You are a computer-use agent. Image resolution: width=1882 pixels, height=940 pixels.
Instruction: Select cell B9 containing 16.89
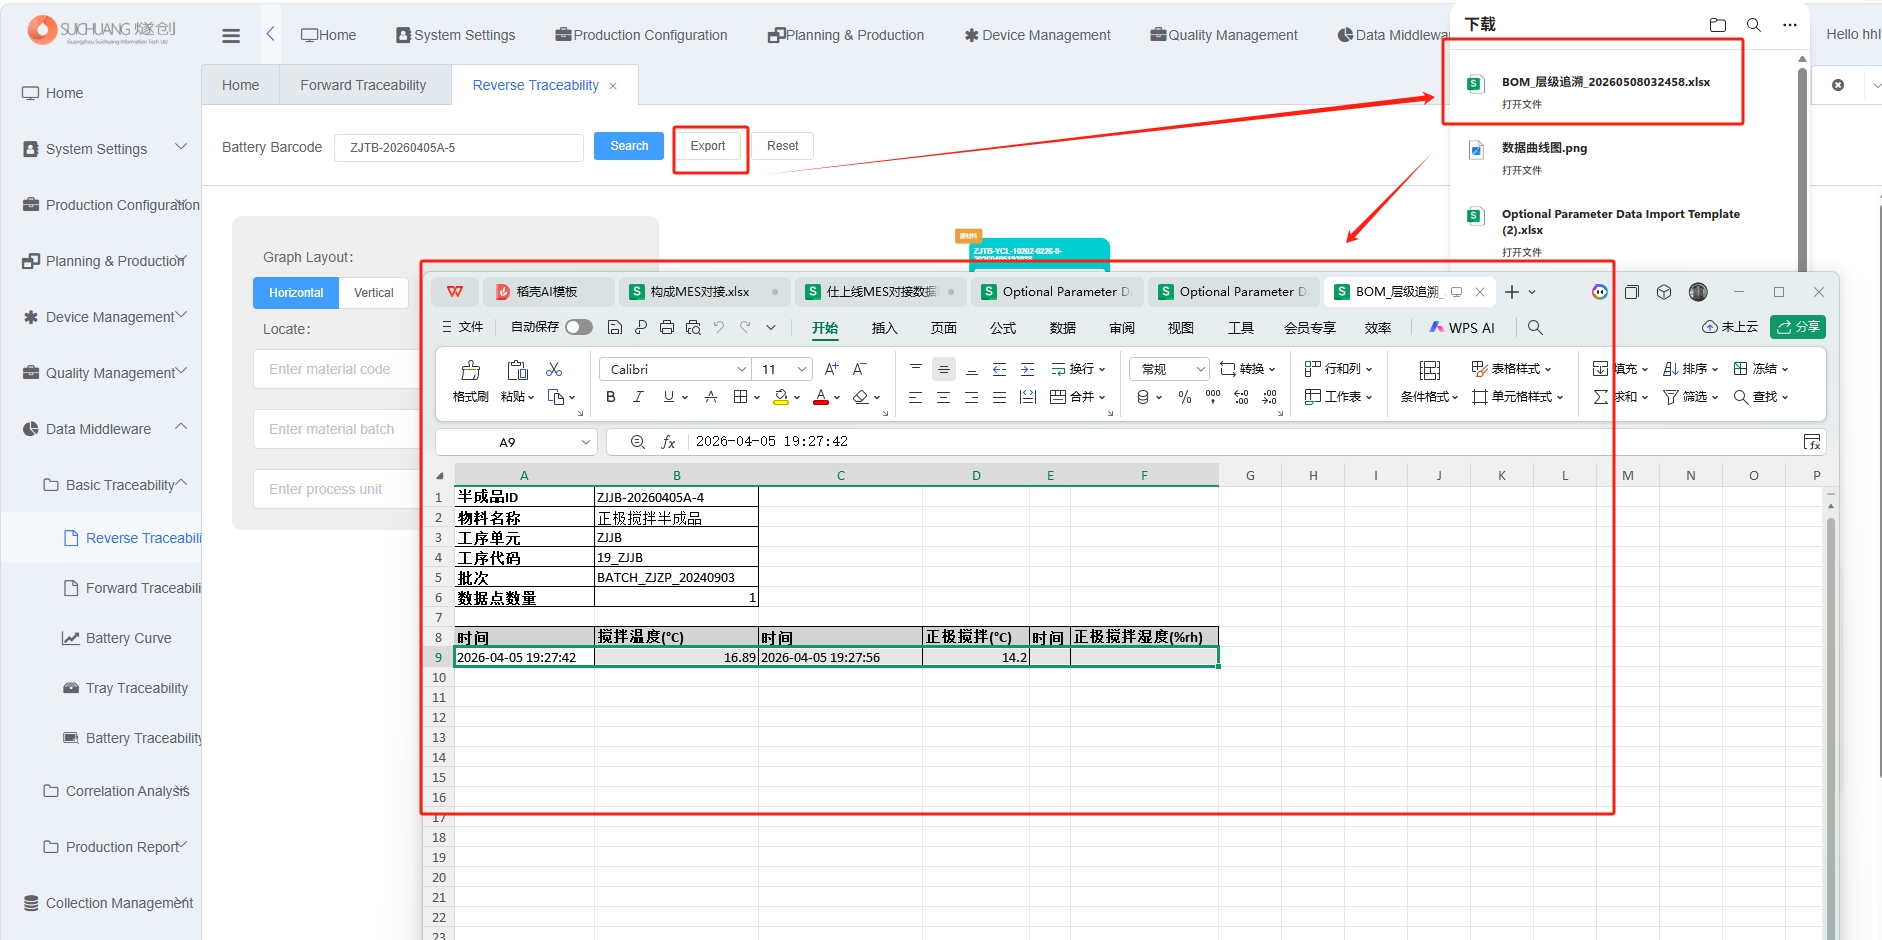tap(676, 657)
